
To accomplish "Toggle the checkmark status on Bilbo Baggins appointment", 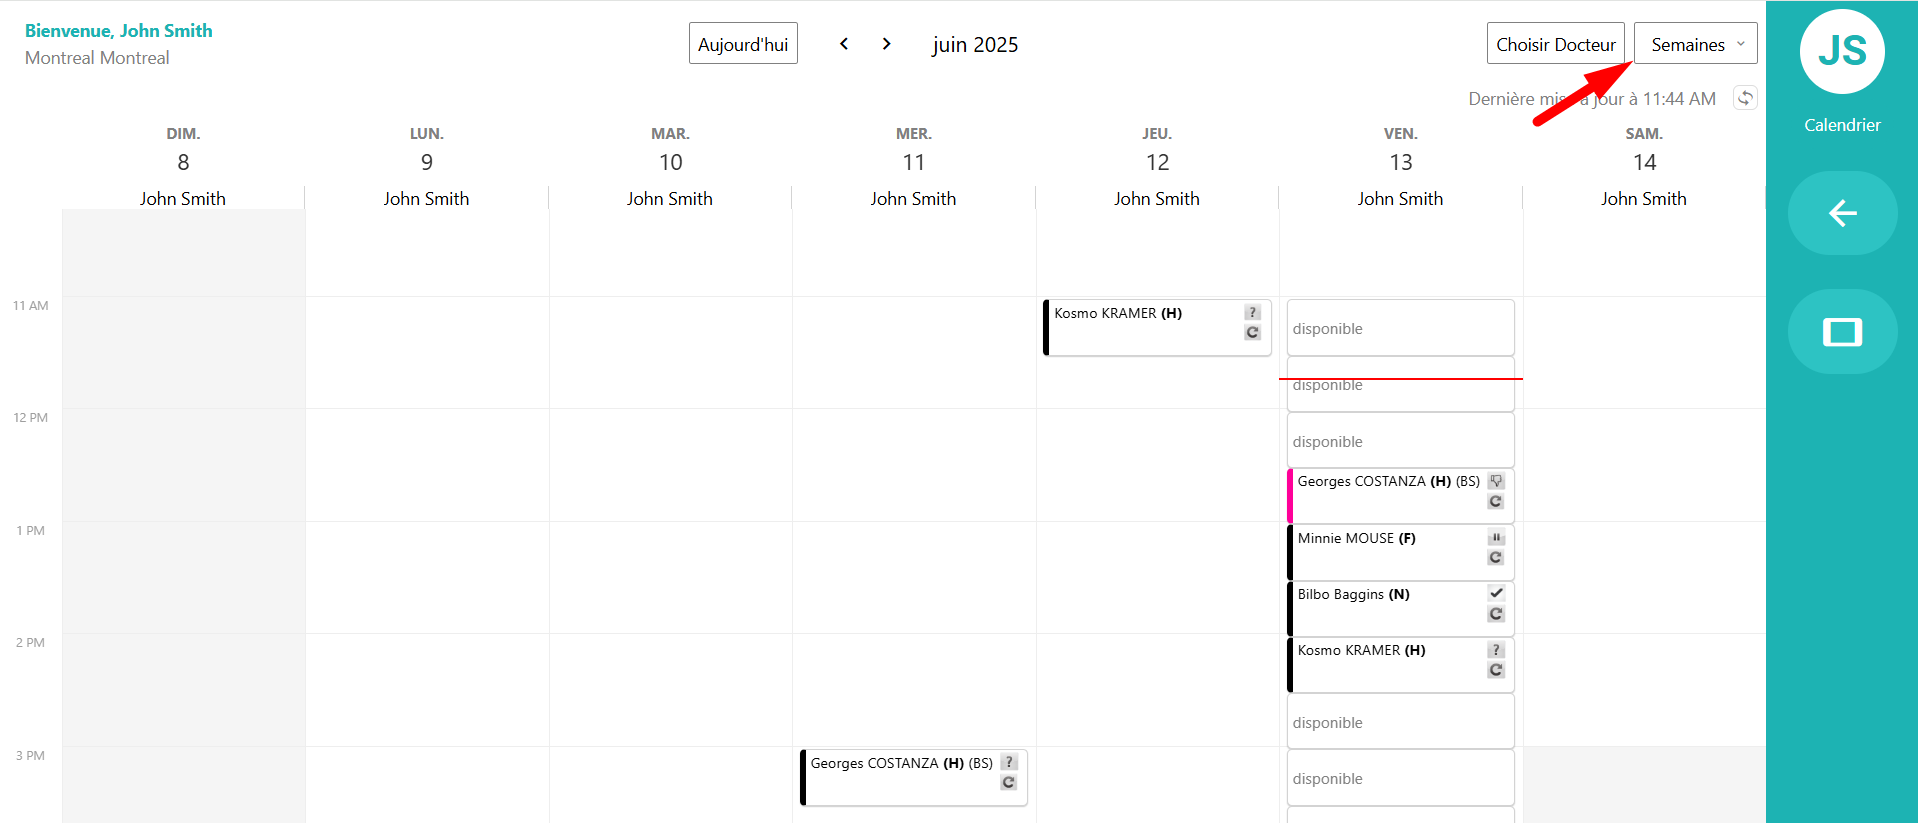I will 1495,592.
